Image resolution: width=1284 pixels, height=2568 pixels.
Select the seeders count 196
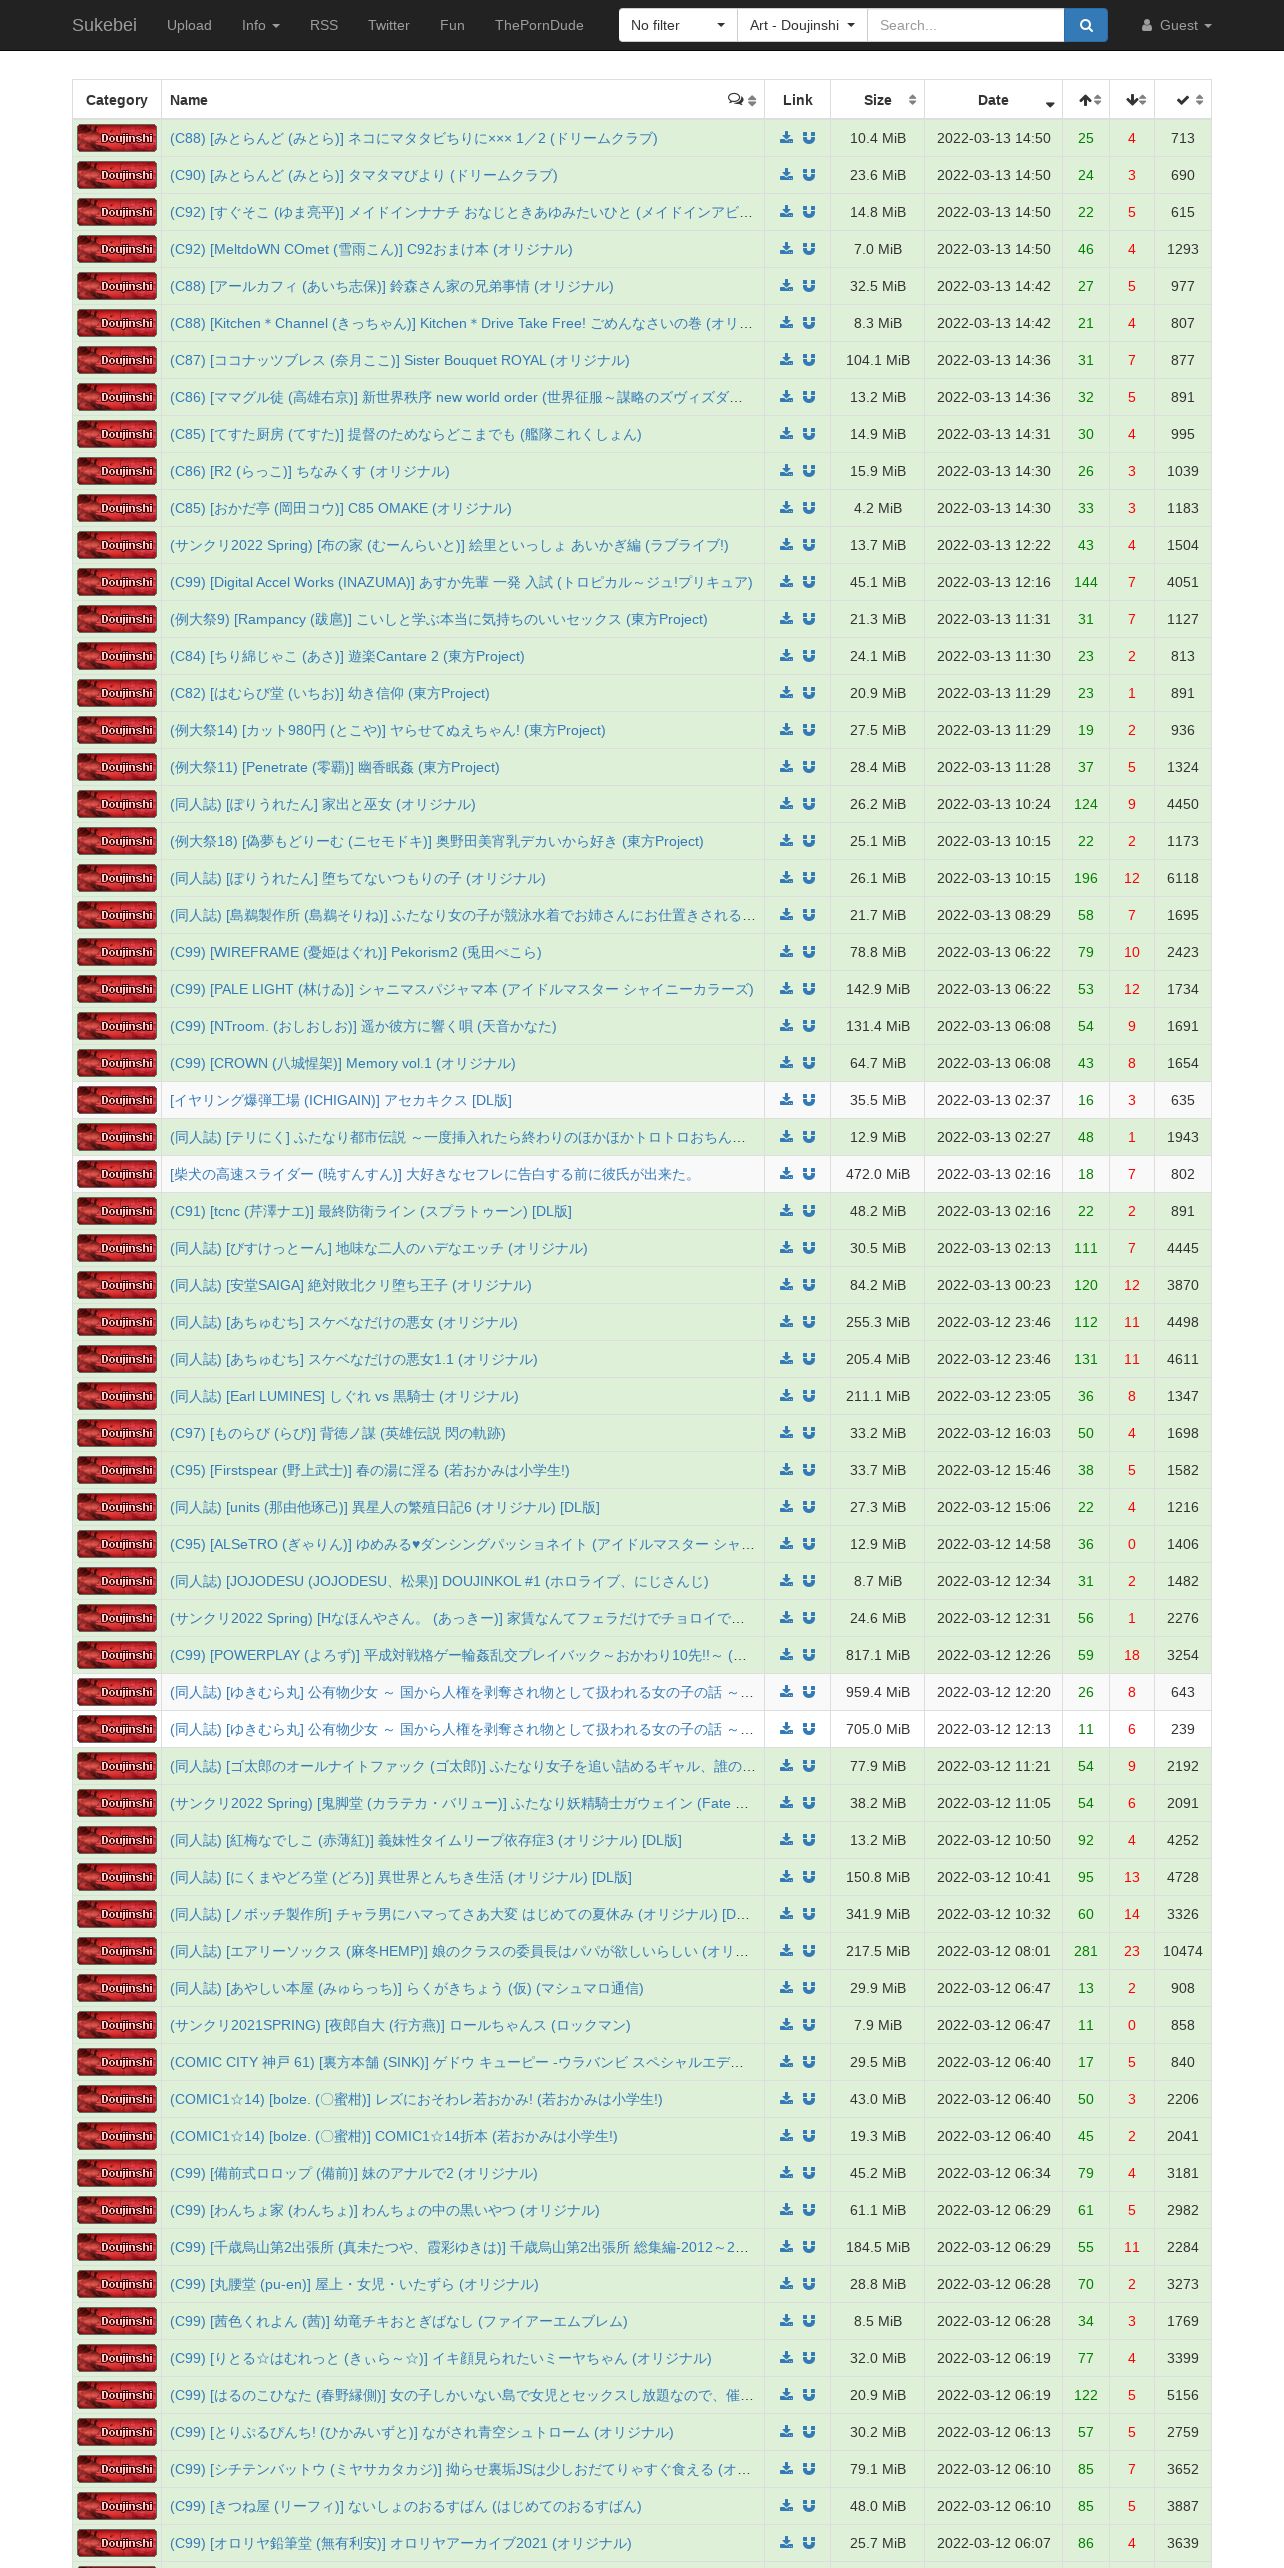click(x=1086, y=878)
